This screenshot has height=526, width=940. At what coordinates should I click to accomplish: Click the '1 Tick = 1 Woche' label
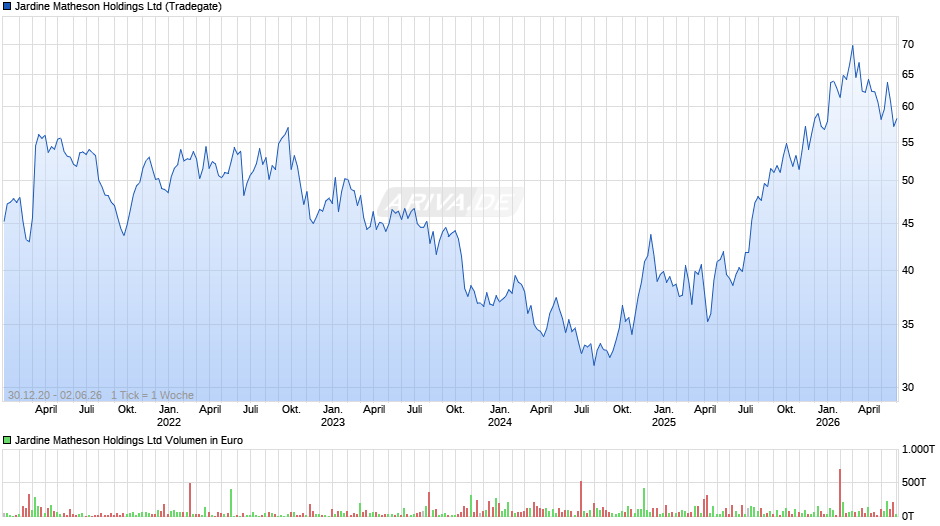tap(152, 395)
